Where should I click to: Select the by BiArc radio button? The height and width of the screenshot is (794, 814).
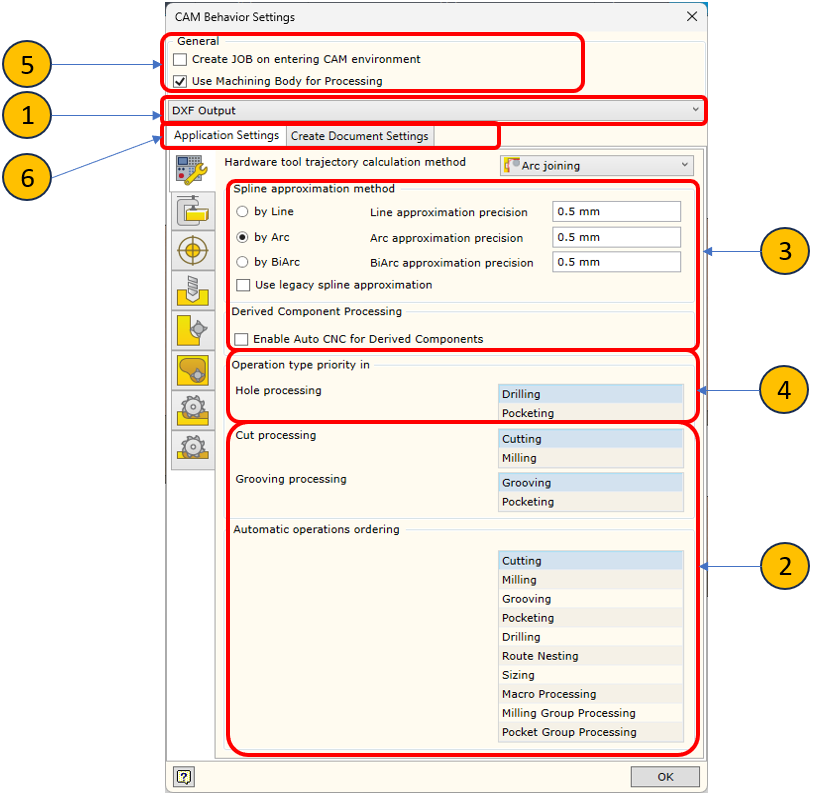pyautogui.click(x=242, y=262)
